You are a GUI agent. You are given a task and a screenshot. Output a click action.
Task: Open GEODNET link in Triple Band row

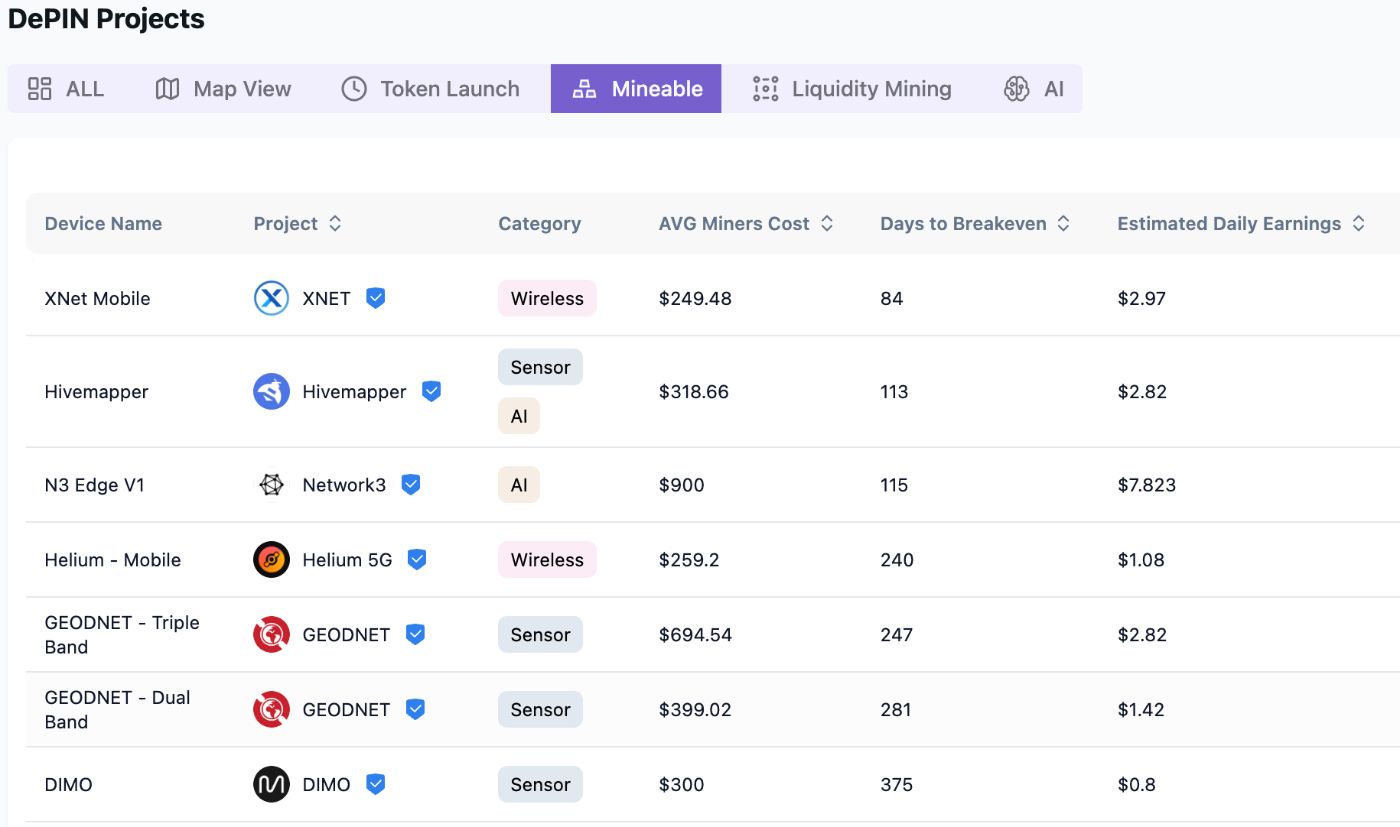pos(346,634)
